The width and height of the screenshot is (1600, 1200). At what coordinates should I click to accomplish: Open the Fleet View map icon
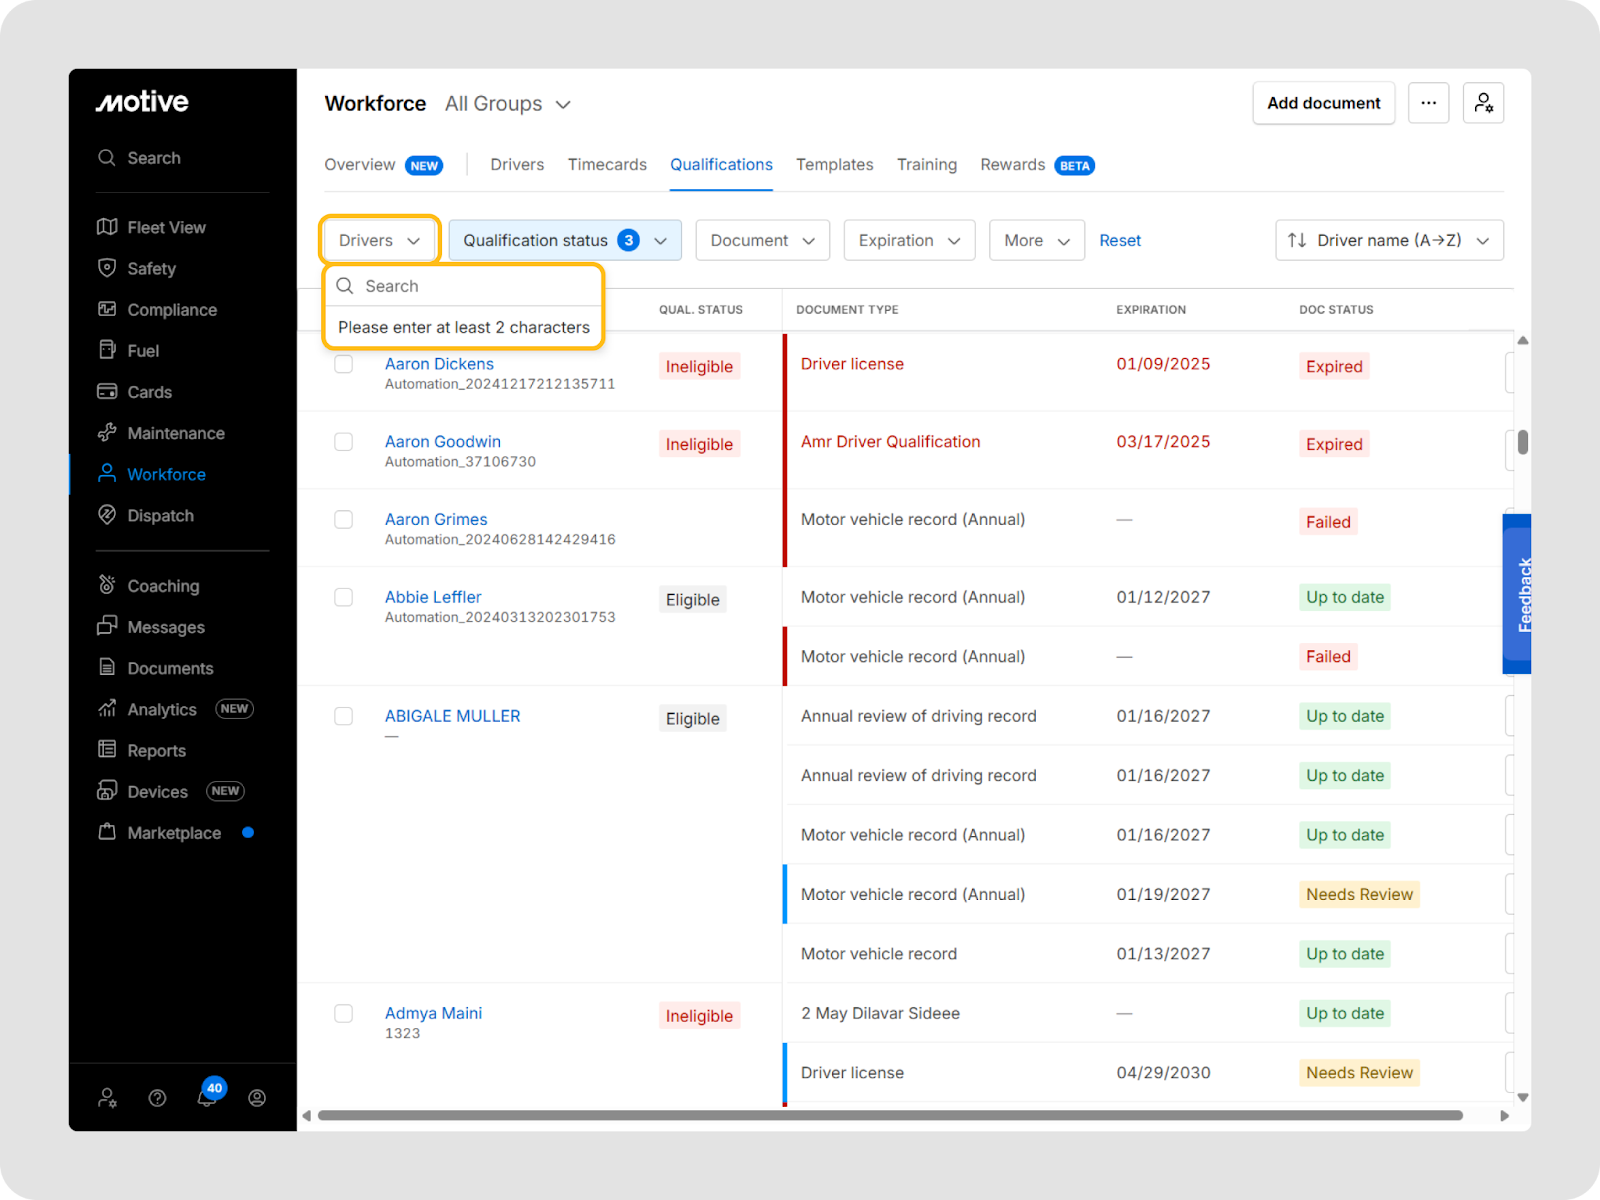tap(107, 227)
